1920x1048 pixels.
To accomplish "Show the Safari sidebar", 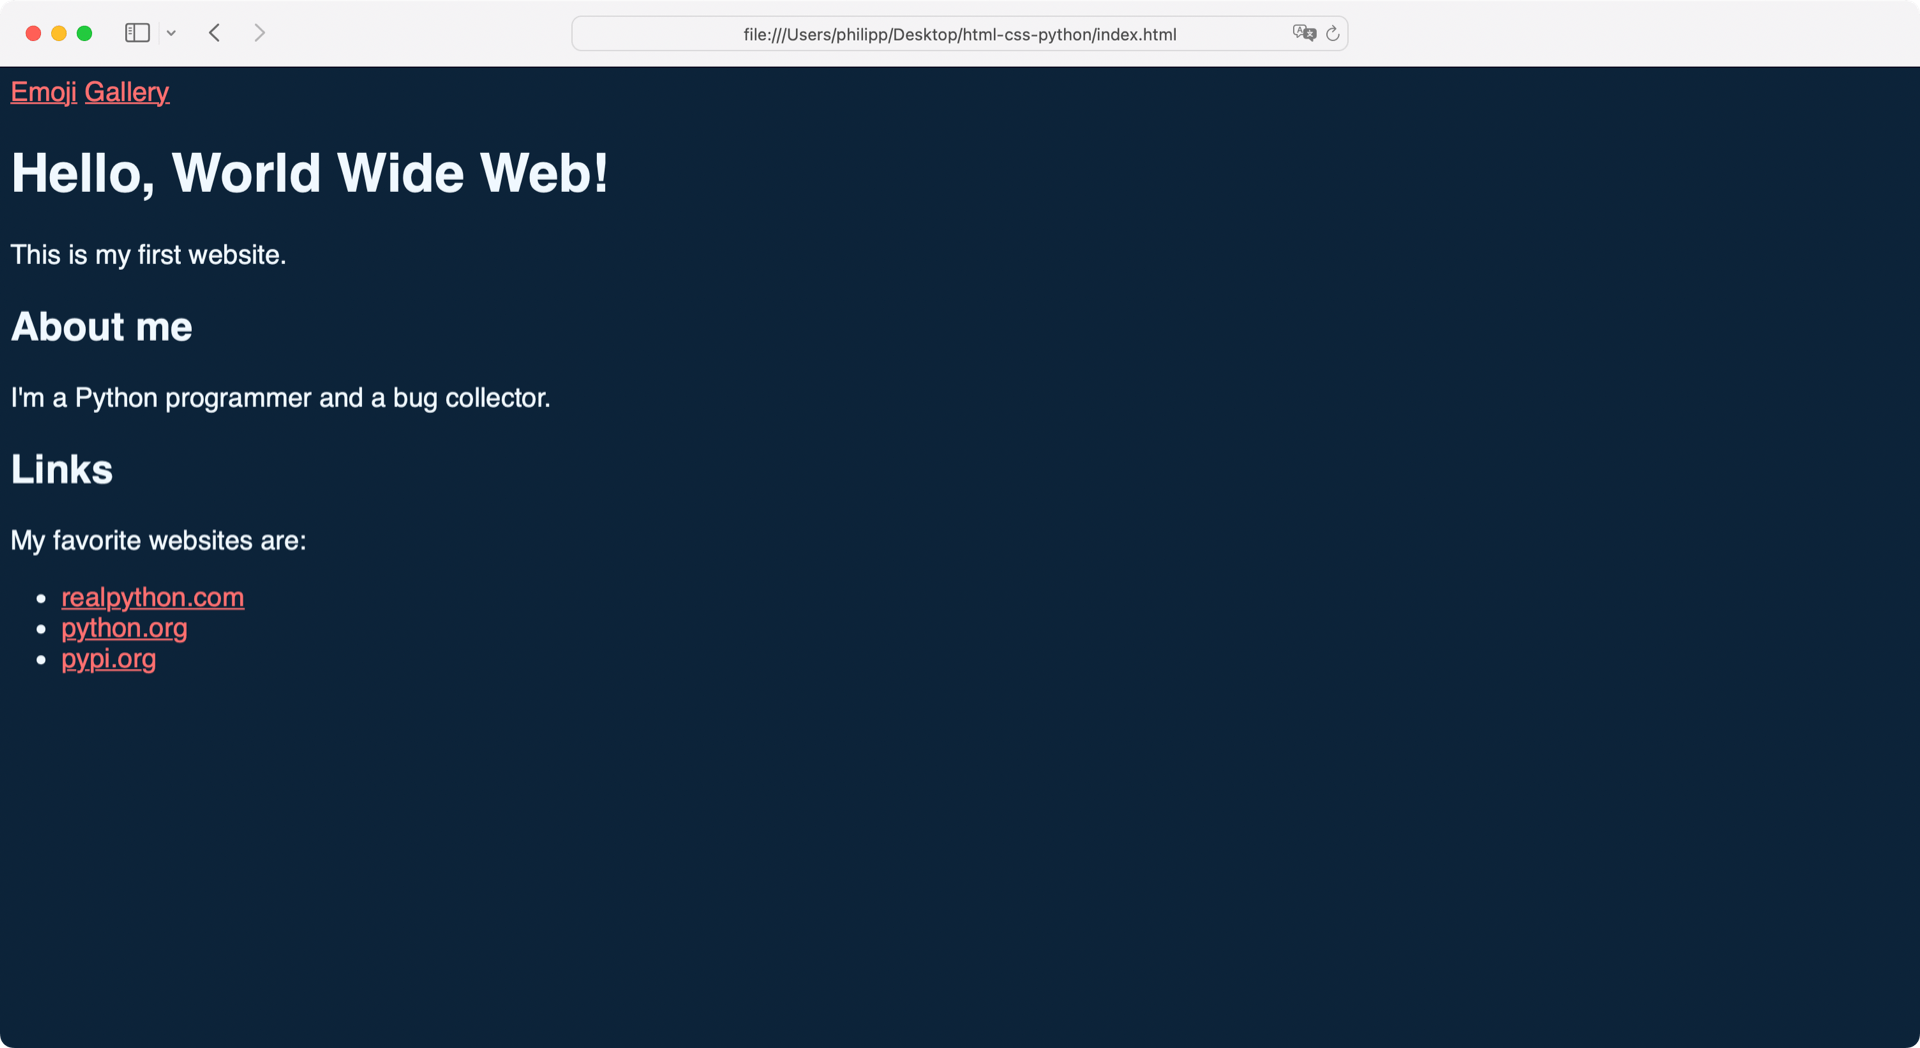I will [137, 32].
